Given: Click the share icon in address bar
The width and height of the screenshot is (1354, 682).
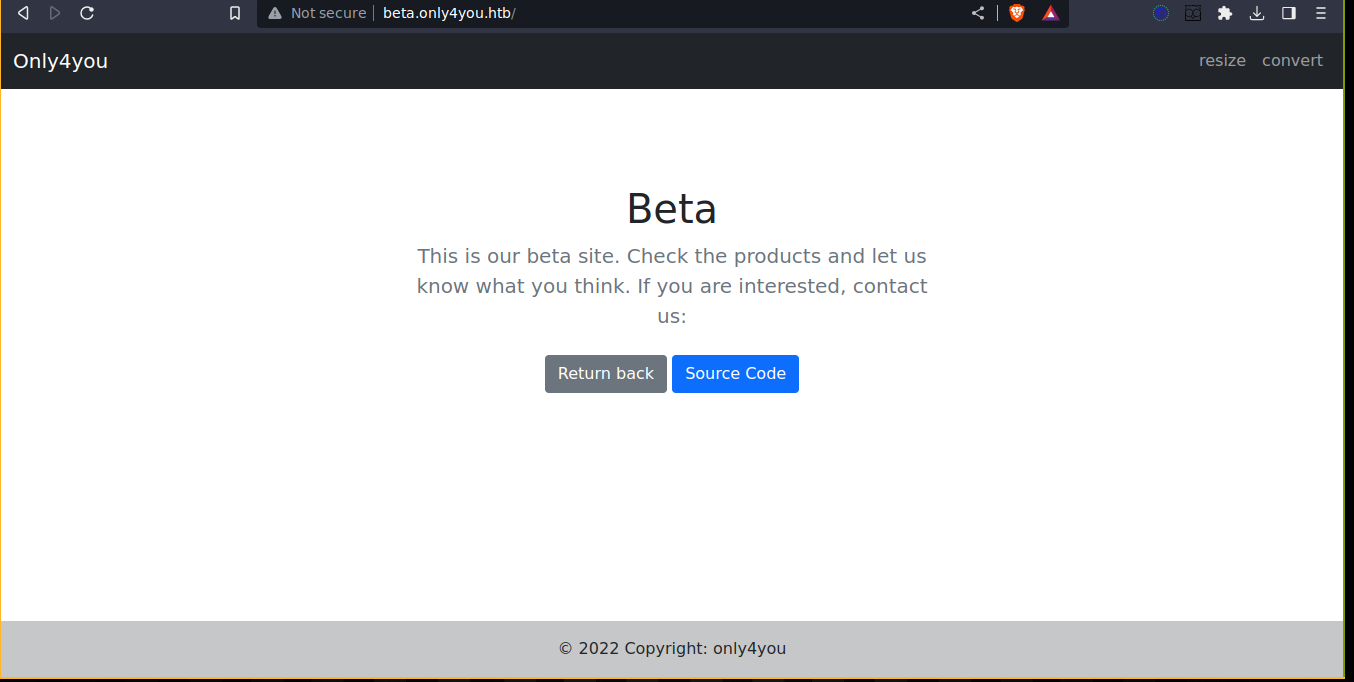Looking at the screenshot, I should tap(978, 13).
